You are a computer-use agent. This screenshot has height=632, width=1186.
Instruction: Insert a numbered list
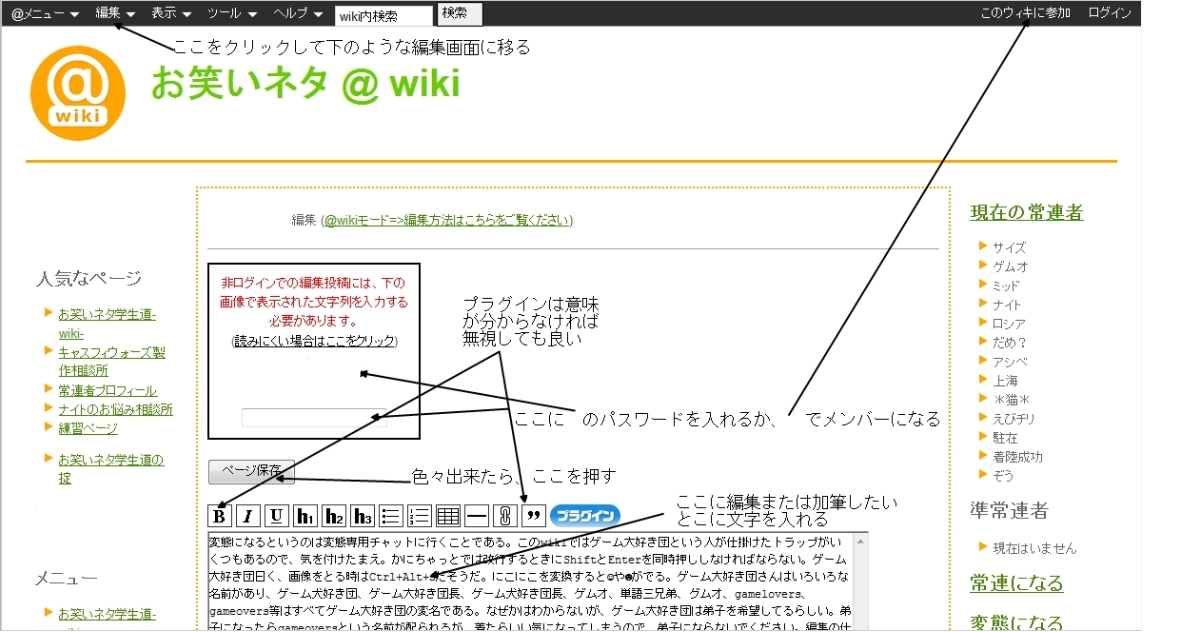[420, 516]
